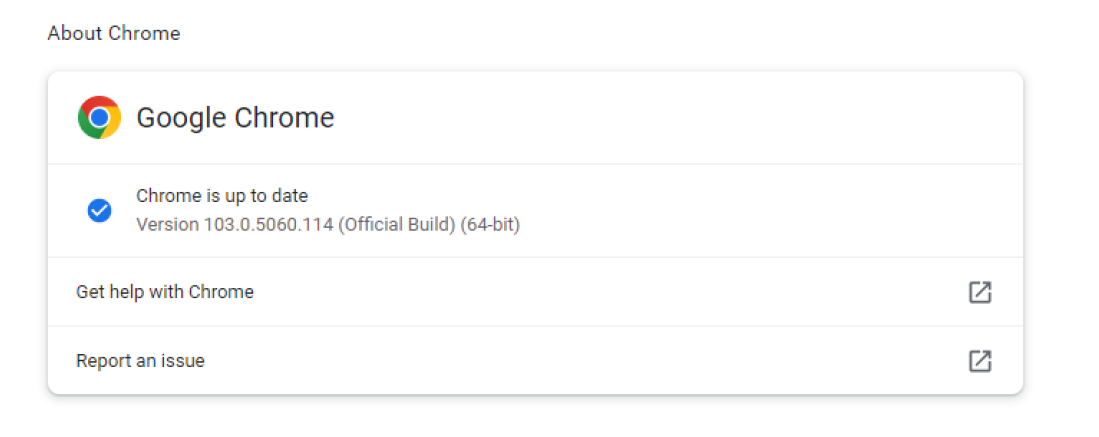Click the word "issue" in the Report row
This screenshot has width=1099, height=437.
coord(183,361)
